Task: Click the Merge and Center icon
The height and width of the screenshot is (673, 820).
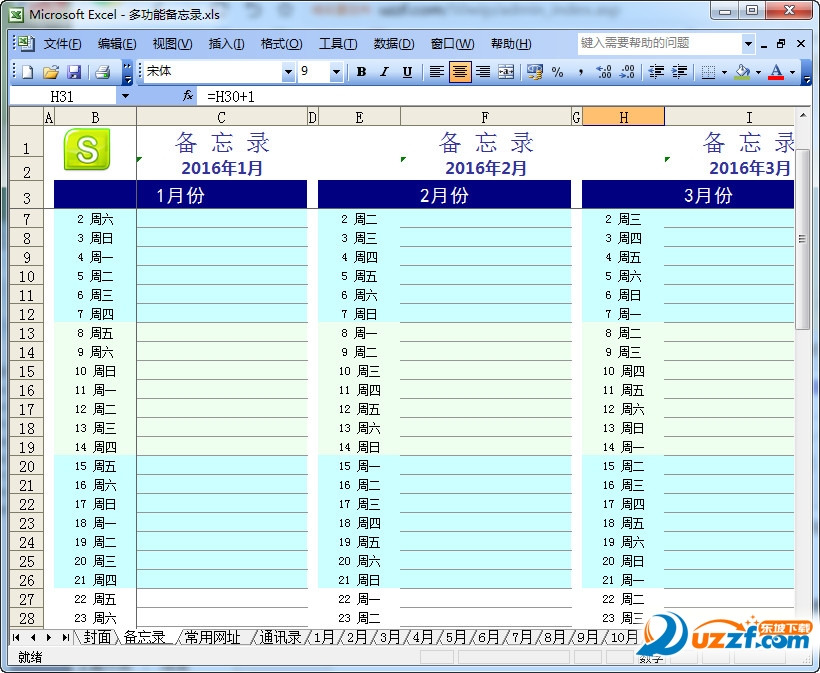Action: [506, 72]
